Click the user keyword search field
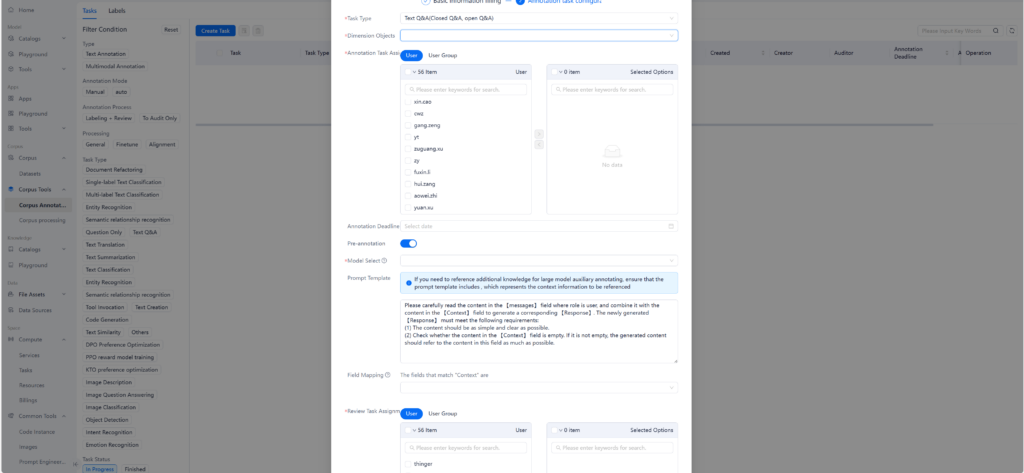Screen dimensions: 1024x473 (x=467, y=89)
